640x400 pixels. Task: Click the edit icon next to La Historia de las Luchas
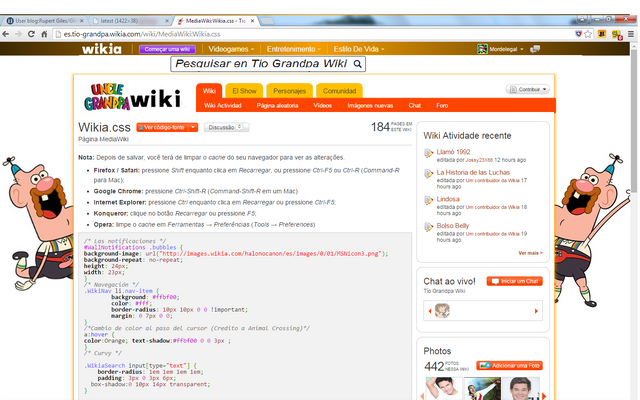(x=429, y=174)
